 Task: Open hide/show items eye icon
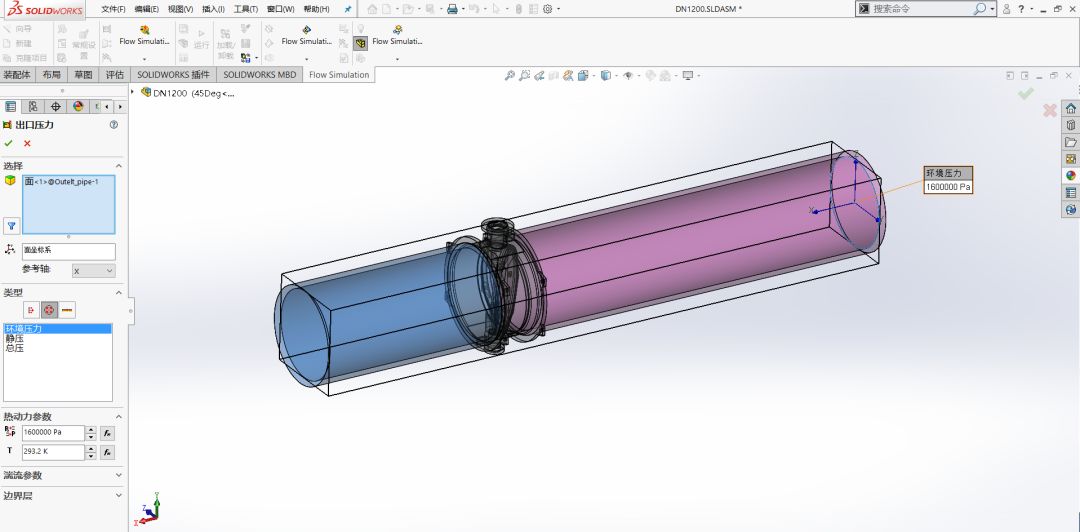tap(627, 76)
